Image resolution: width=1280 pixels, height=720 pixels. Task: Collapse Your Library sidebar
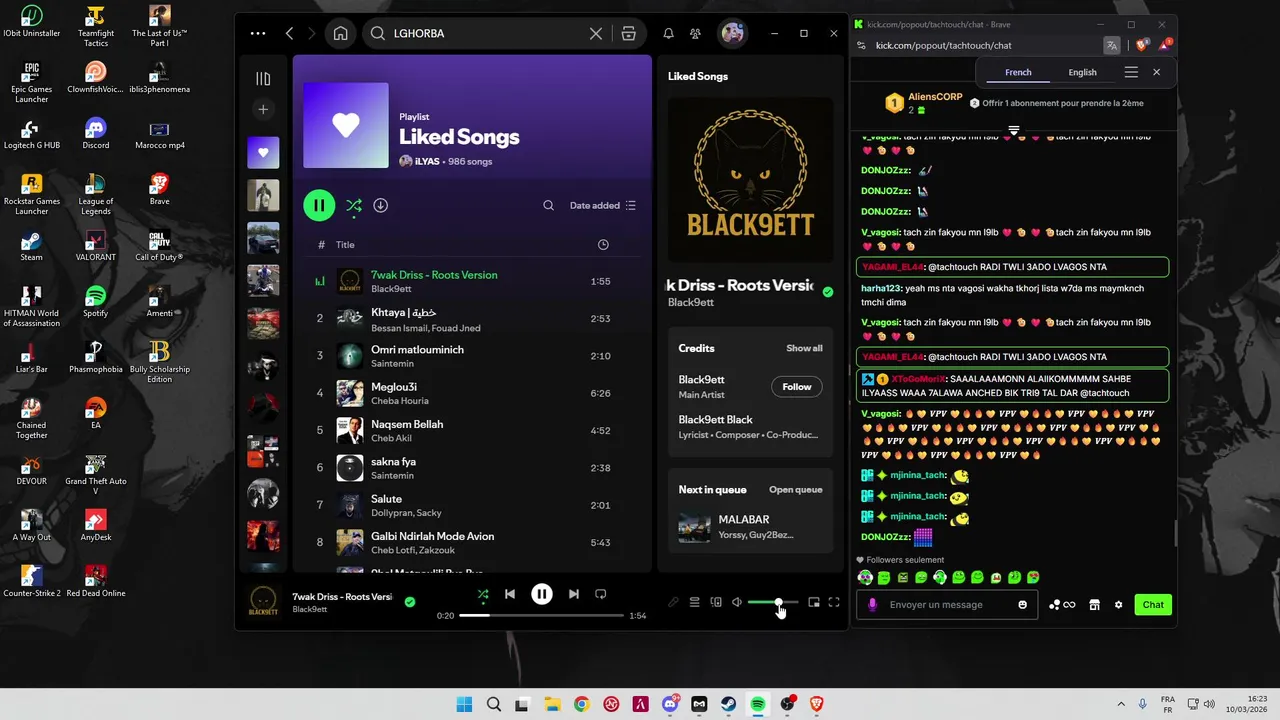click(263, 78)
